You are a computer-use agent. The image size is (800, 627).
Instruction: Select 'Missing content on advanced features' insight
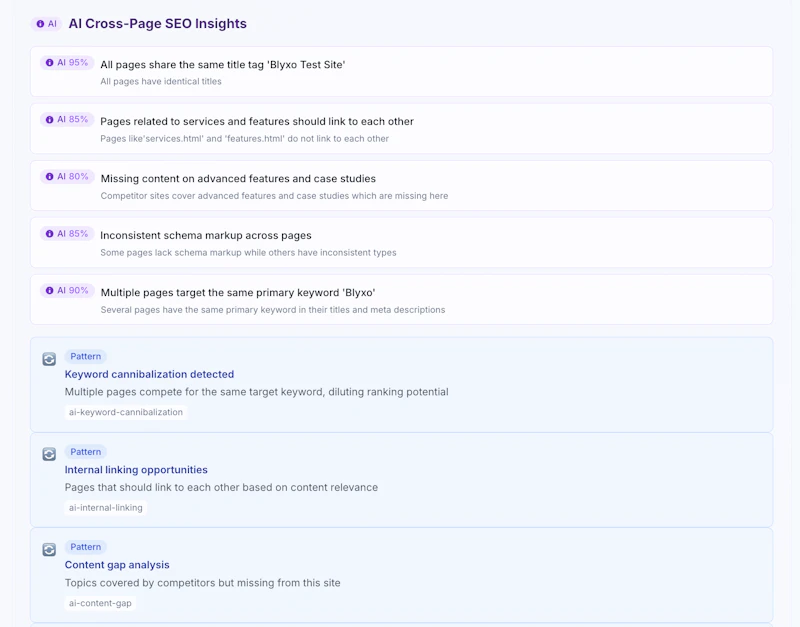coord(402,186)
